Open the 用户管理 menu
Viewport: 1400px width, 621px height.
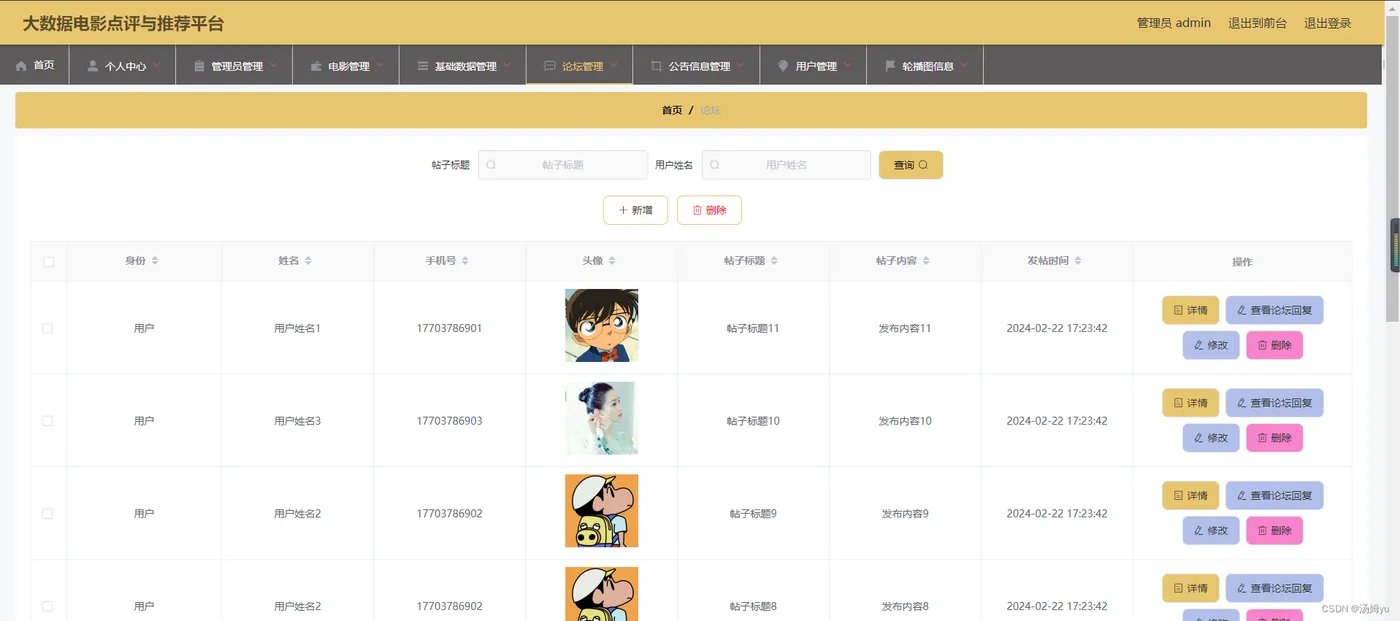[813, 65]
